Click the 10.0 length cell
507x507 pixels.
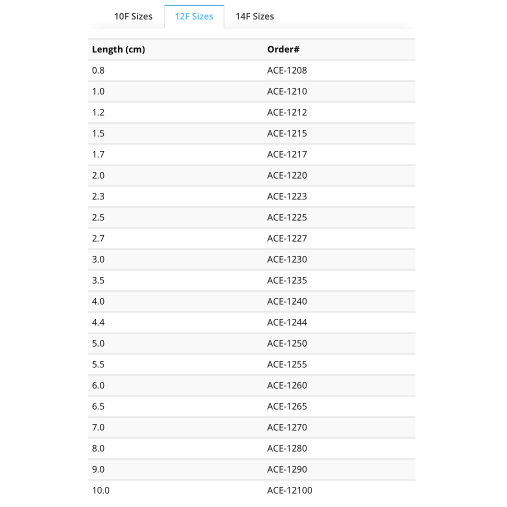point(101,490)
